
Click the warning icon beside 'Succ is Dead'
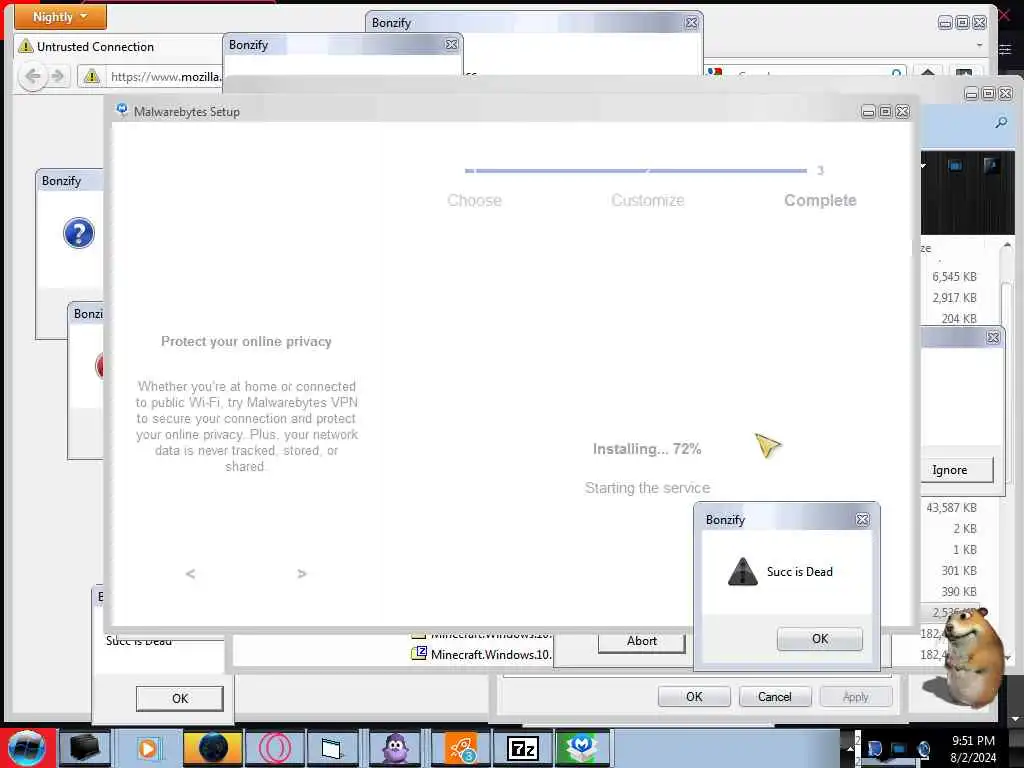tap(743, 571)
